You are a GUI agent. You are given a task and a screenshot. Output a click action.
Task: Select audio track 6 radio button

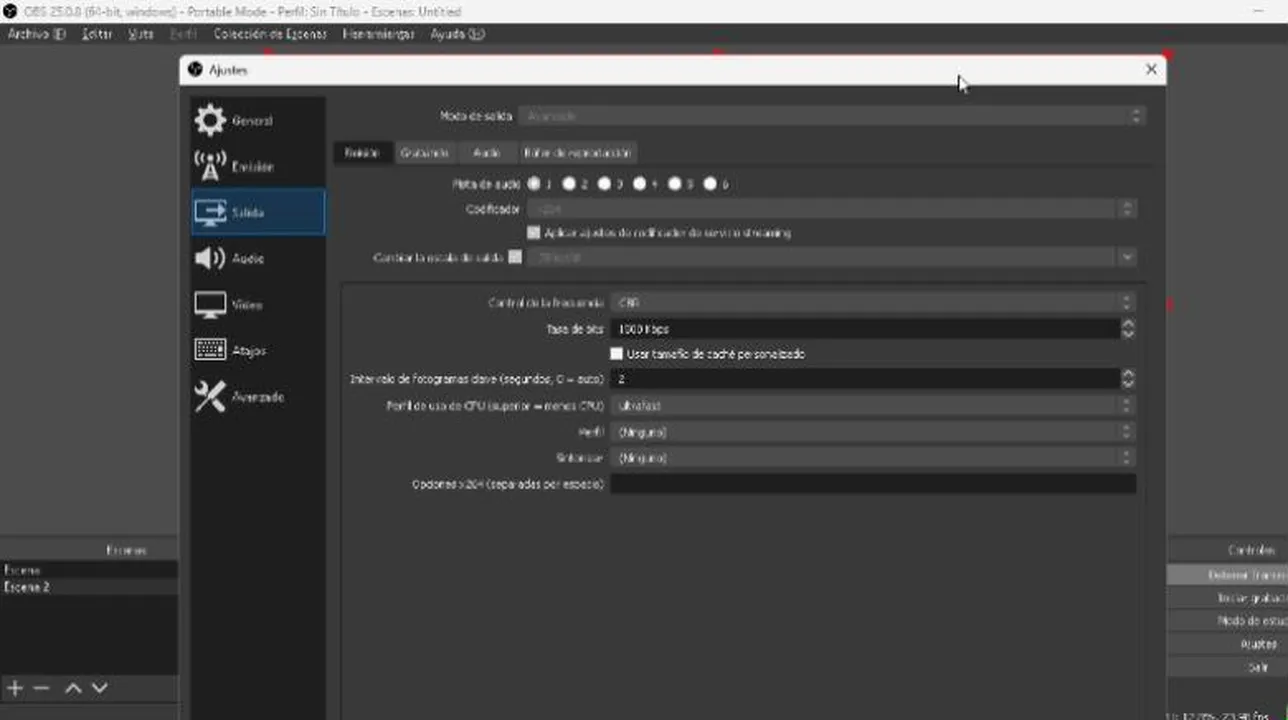pyautogui.click(x=710, y=184)
